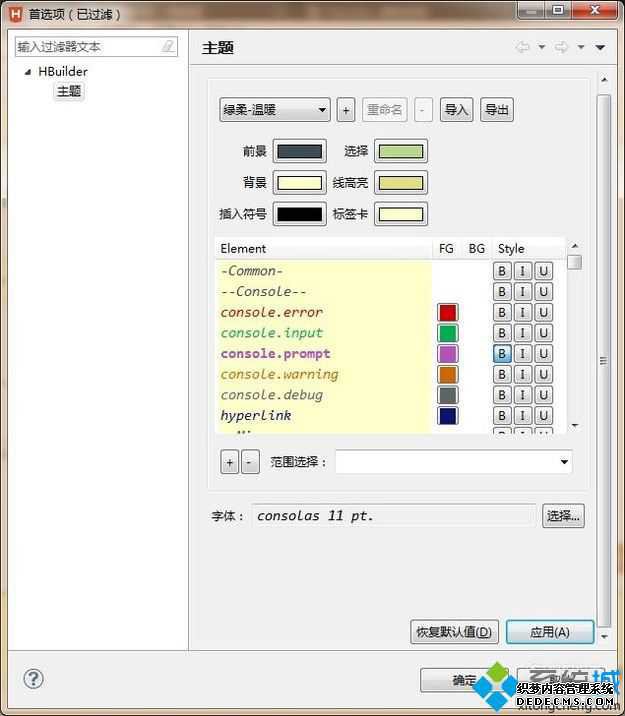Pick the console.error FG red swatch
The width and height of the screenshot is (625, 716).
click(447, 312)
